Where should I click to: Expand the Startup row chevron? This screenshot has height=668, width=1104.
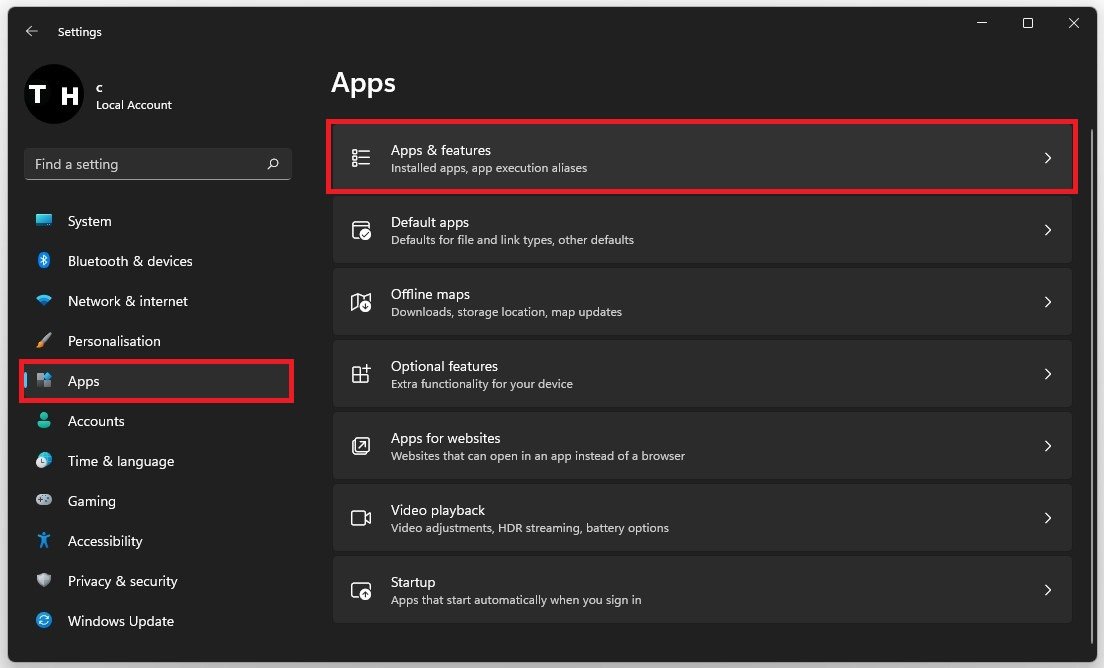coord(1047,590)
